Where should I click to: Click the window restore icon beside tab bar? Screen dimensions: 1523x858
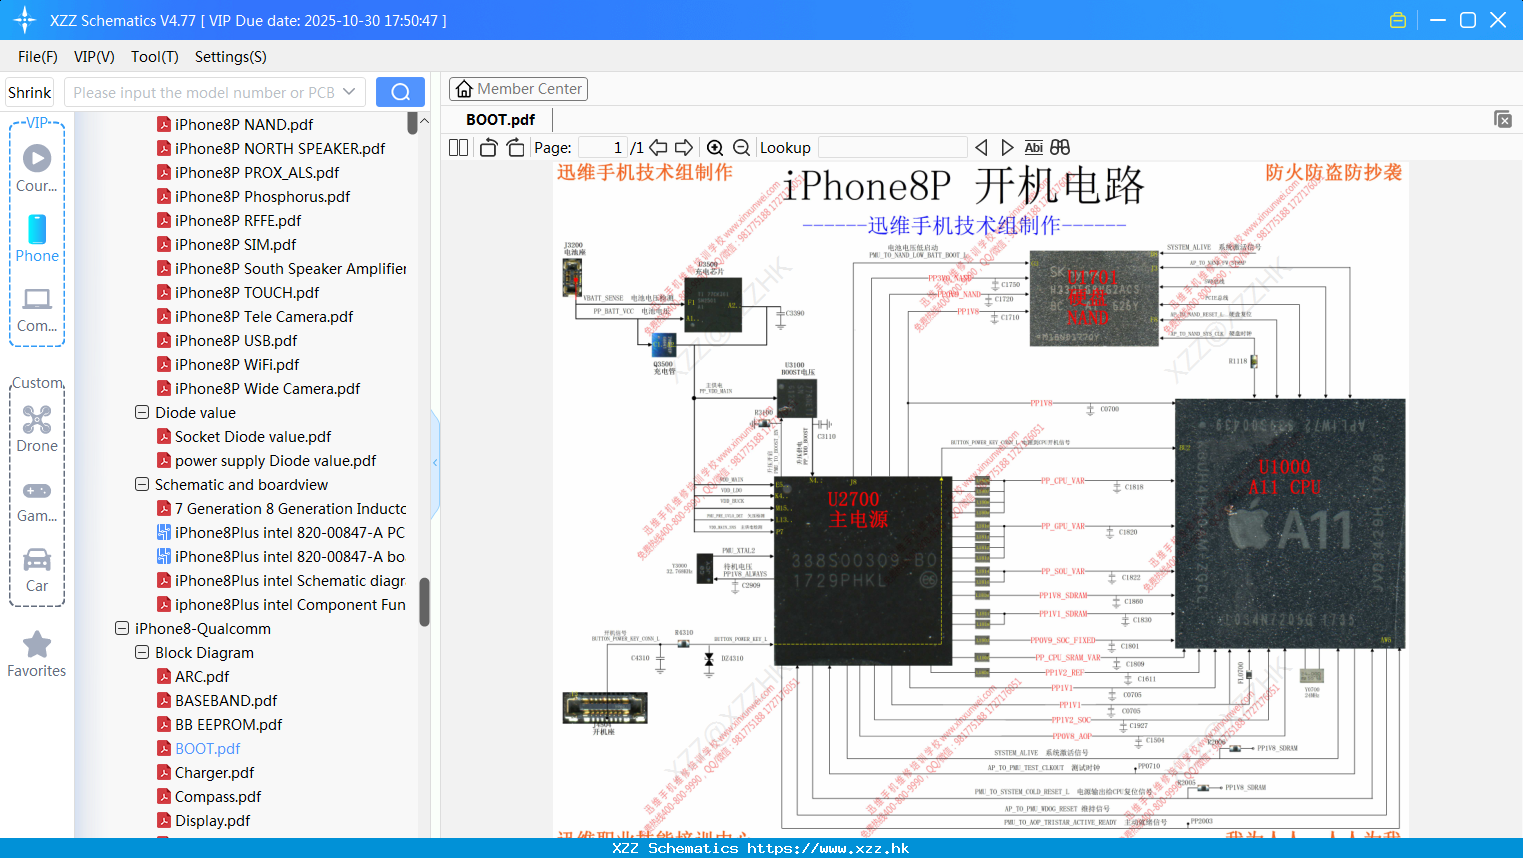pos(1503,119)
